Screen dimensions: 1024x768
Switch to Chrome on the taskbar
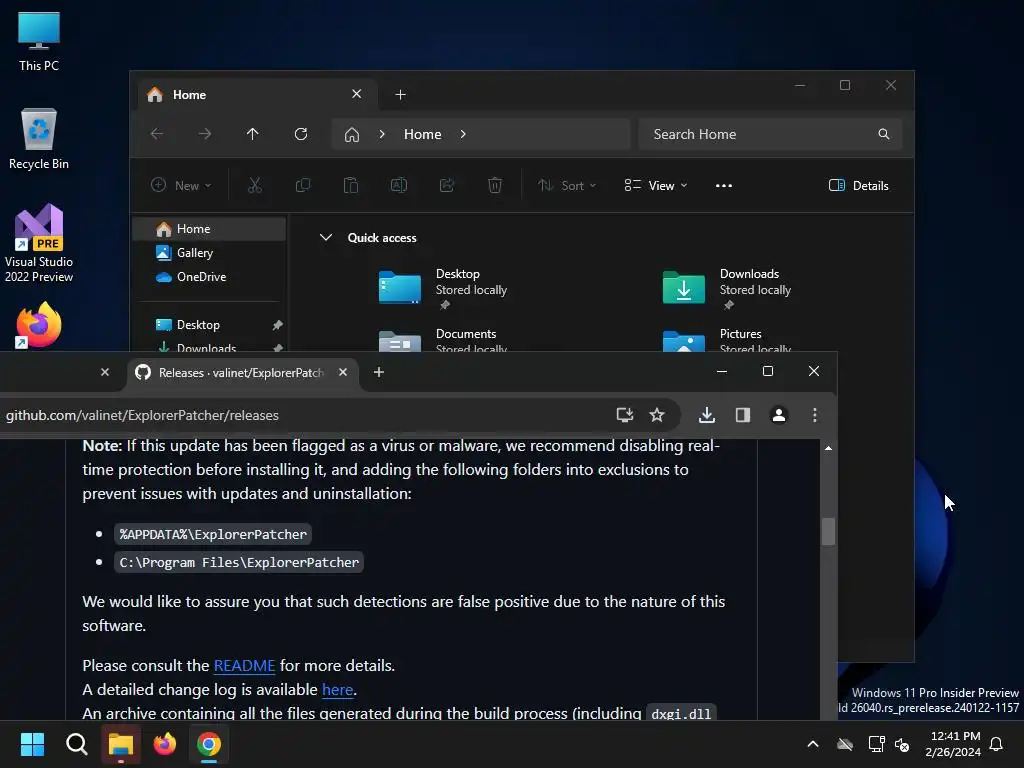tap(209, 744)
